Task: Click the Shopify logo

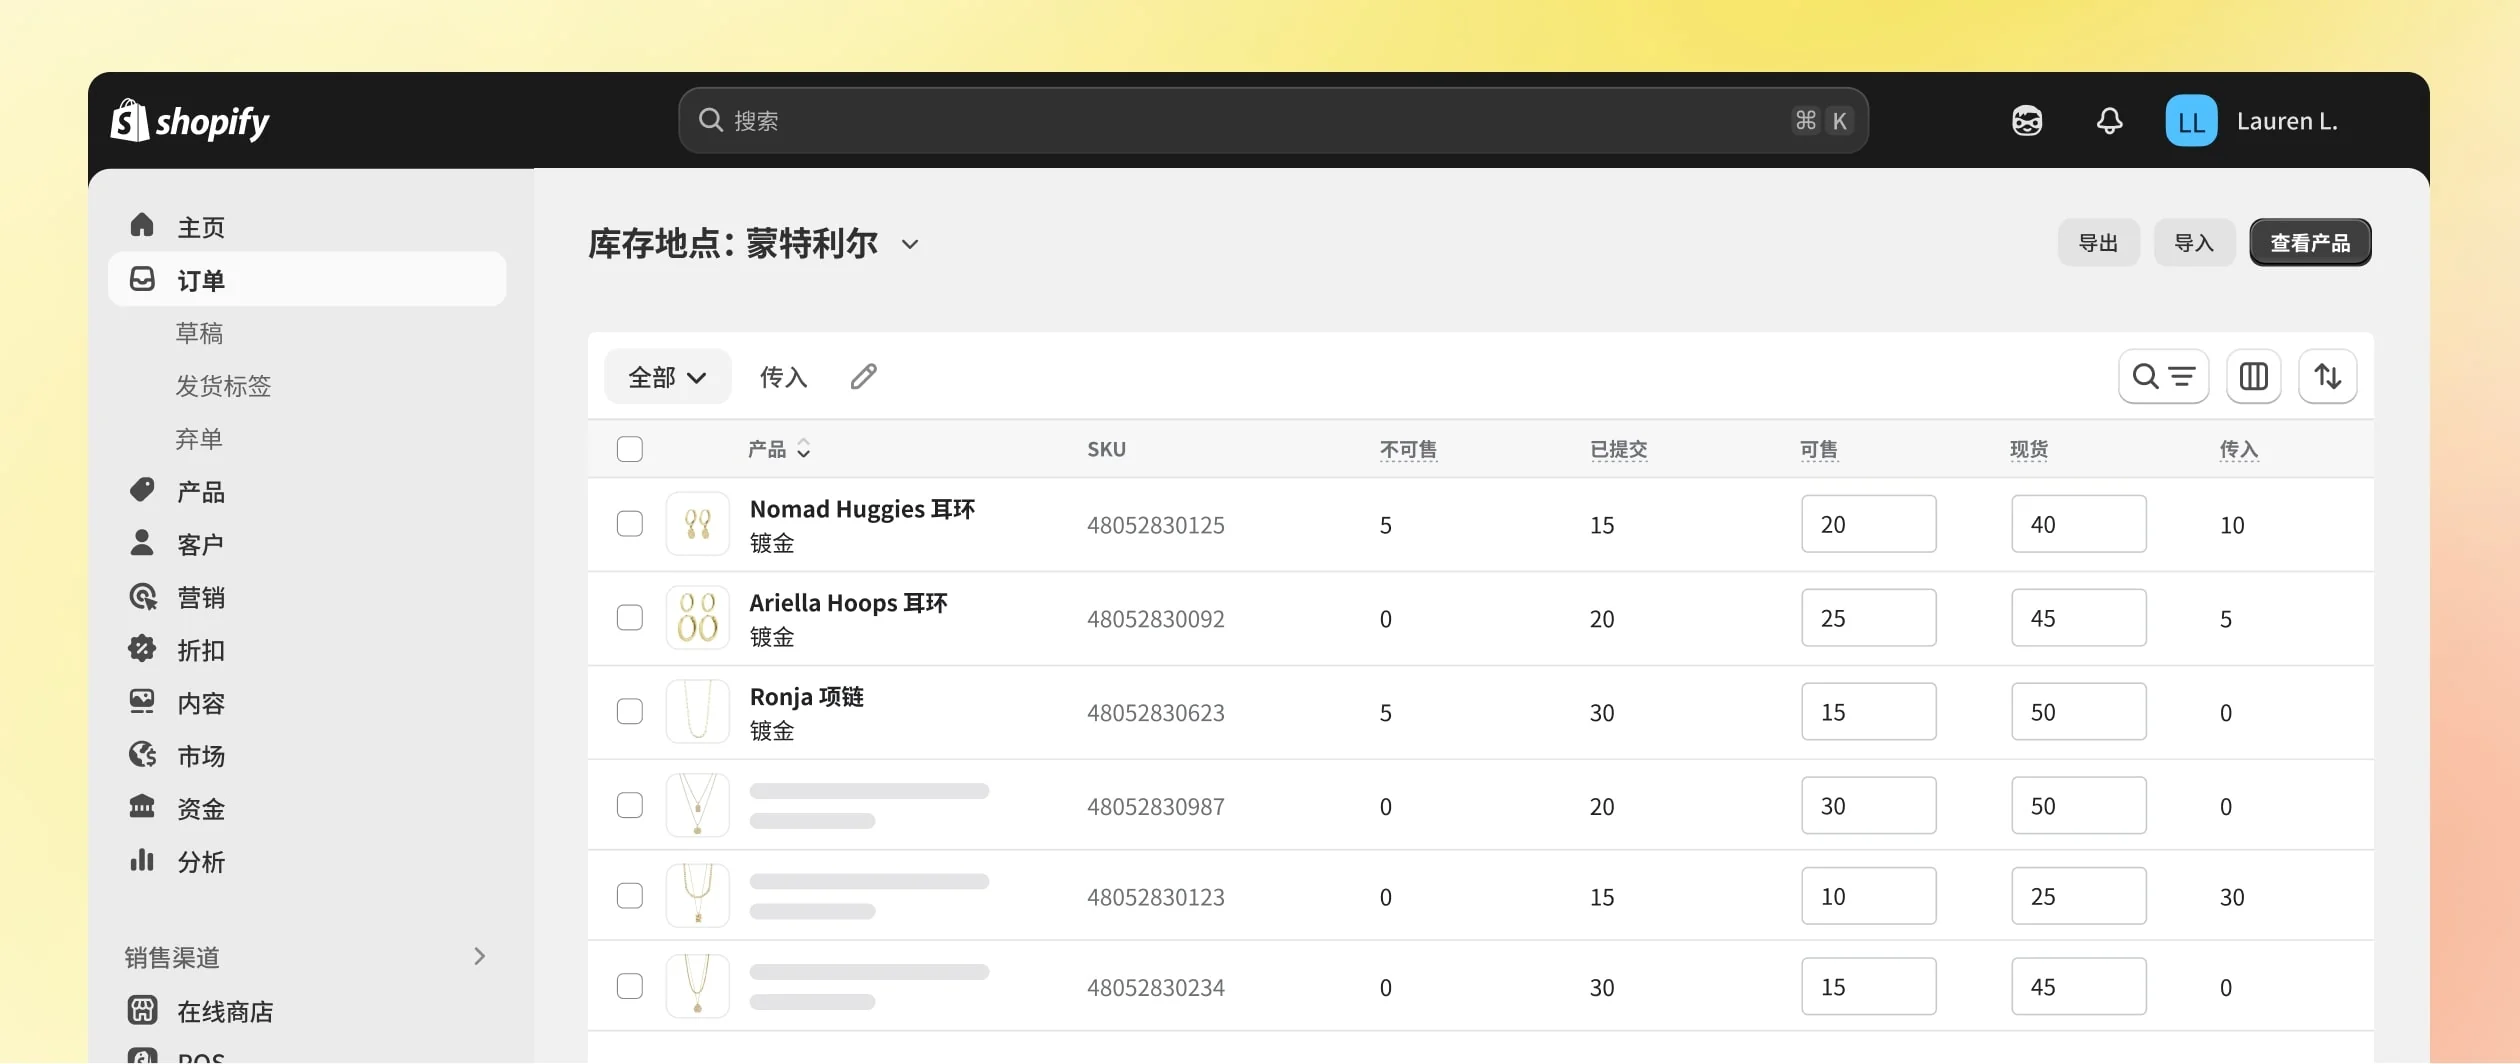Action: 190,121
